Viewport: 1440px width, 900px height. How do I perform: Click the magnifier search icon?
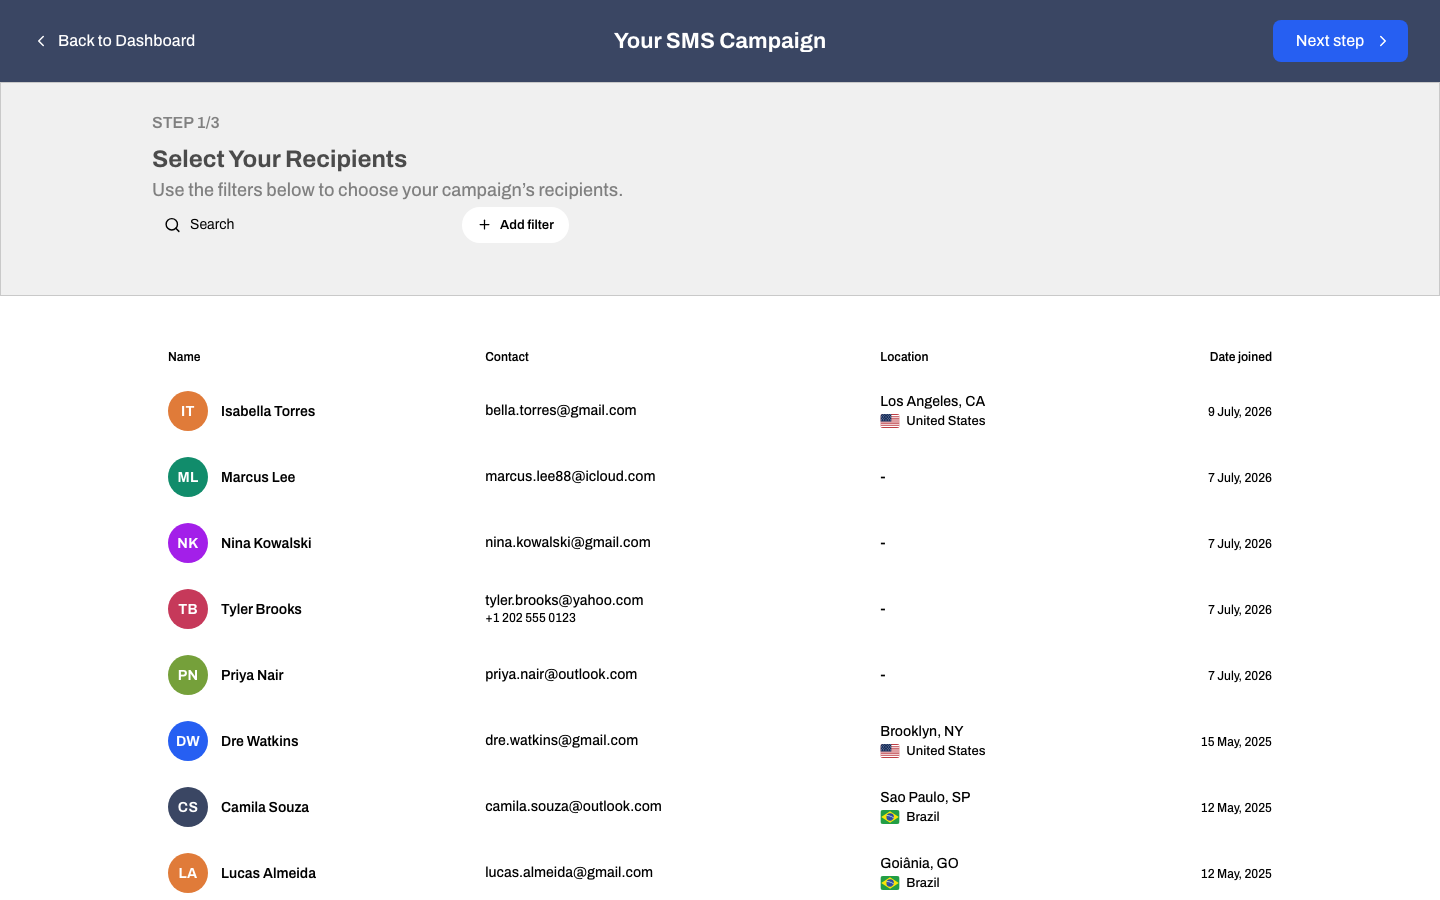tap(172, 225)
